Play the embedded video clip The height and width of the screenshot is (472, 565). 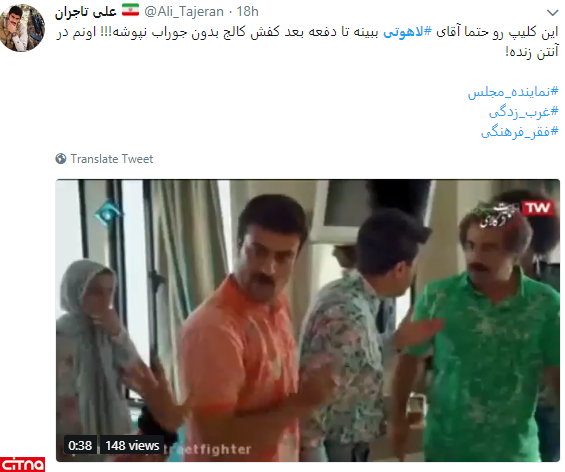click(308, 320)
